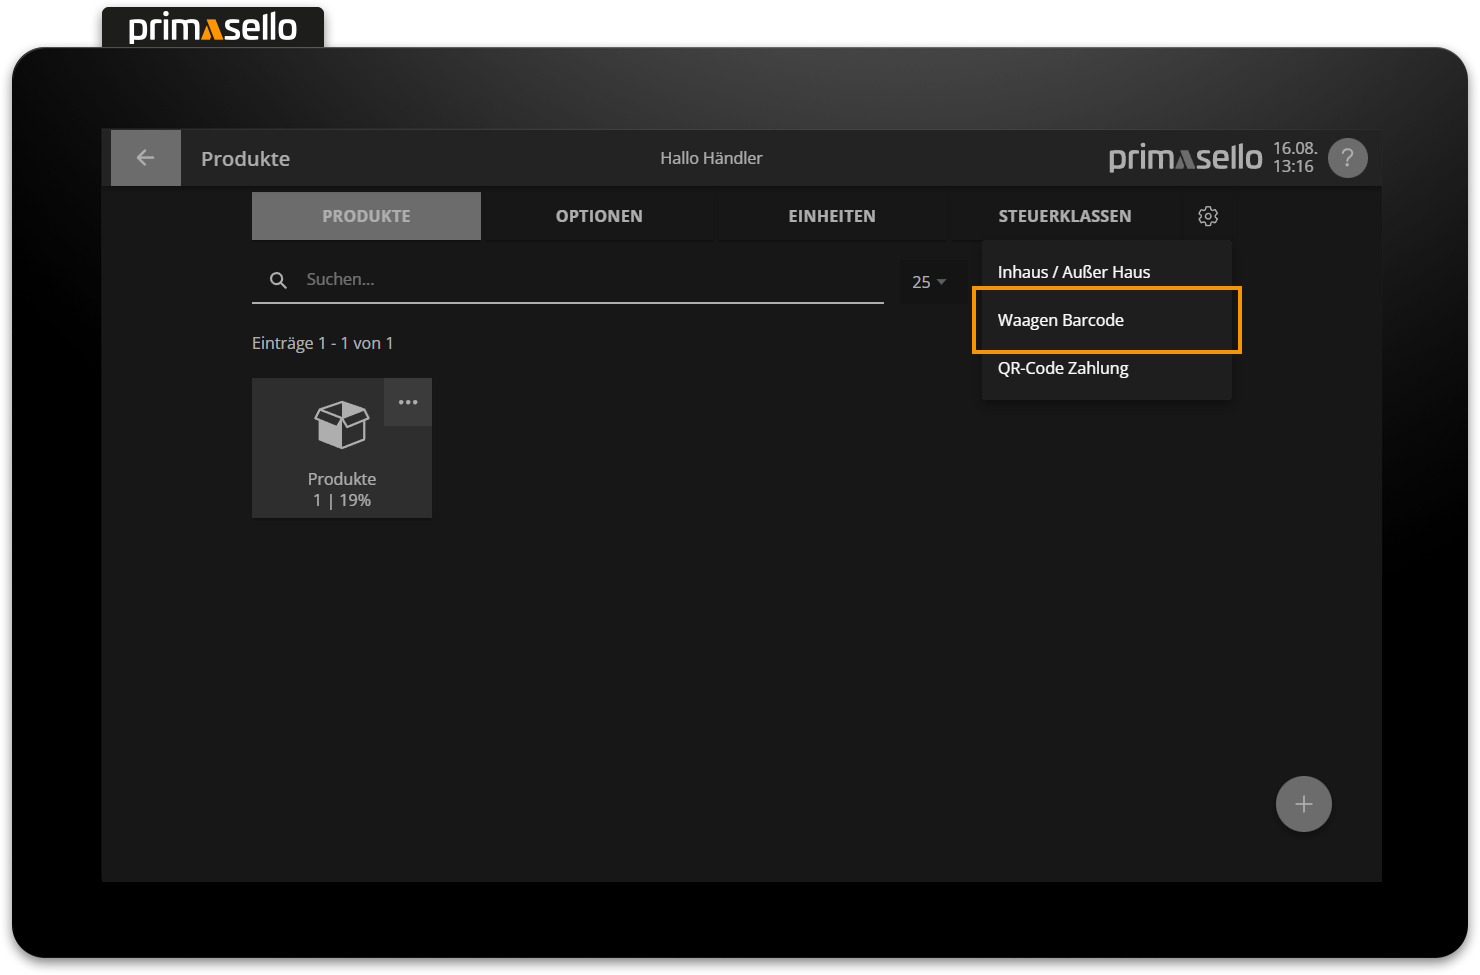Image resolution: width=1480 pixels, height=975 pixels.
Task: Click the search magnifier icon
Action: click(277, 279)
